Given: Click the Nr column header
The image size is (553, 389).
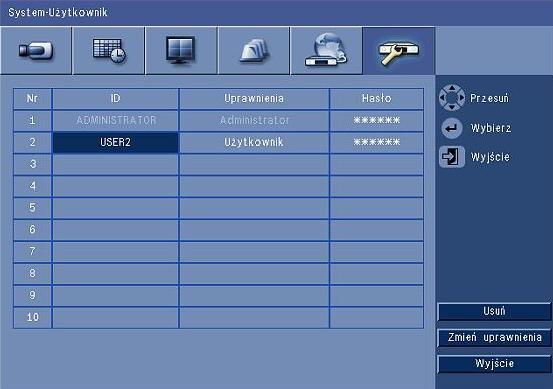Looking at the screenshot, I should click(x=32, y=98).
